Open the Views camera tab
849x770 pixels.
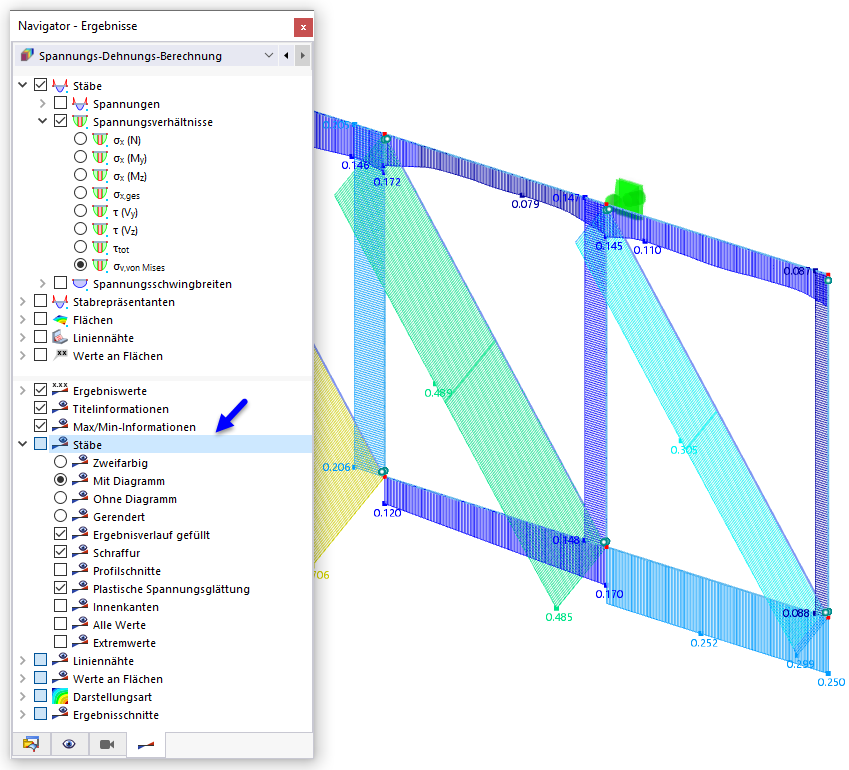(107, 744)
